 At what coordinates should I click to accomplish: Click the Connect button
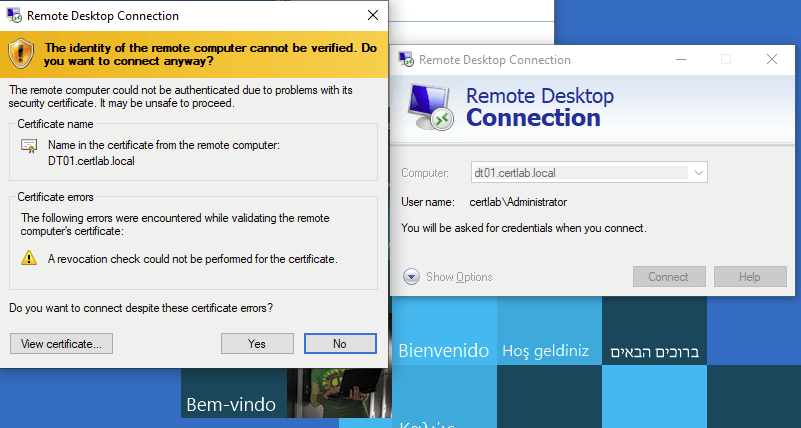[x=668, y=277]
